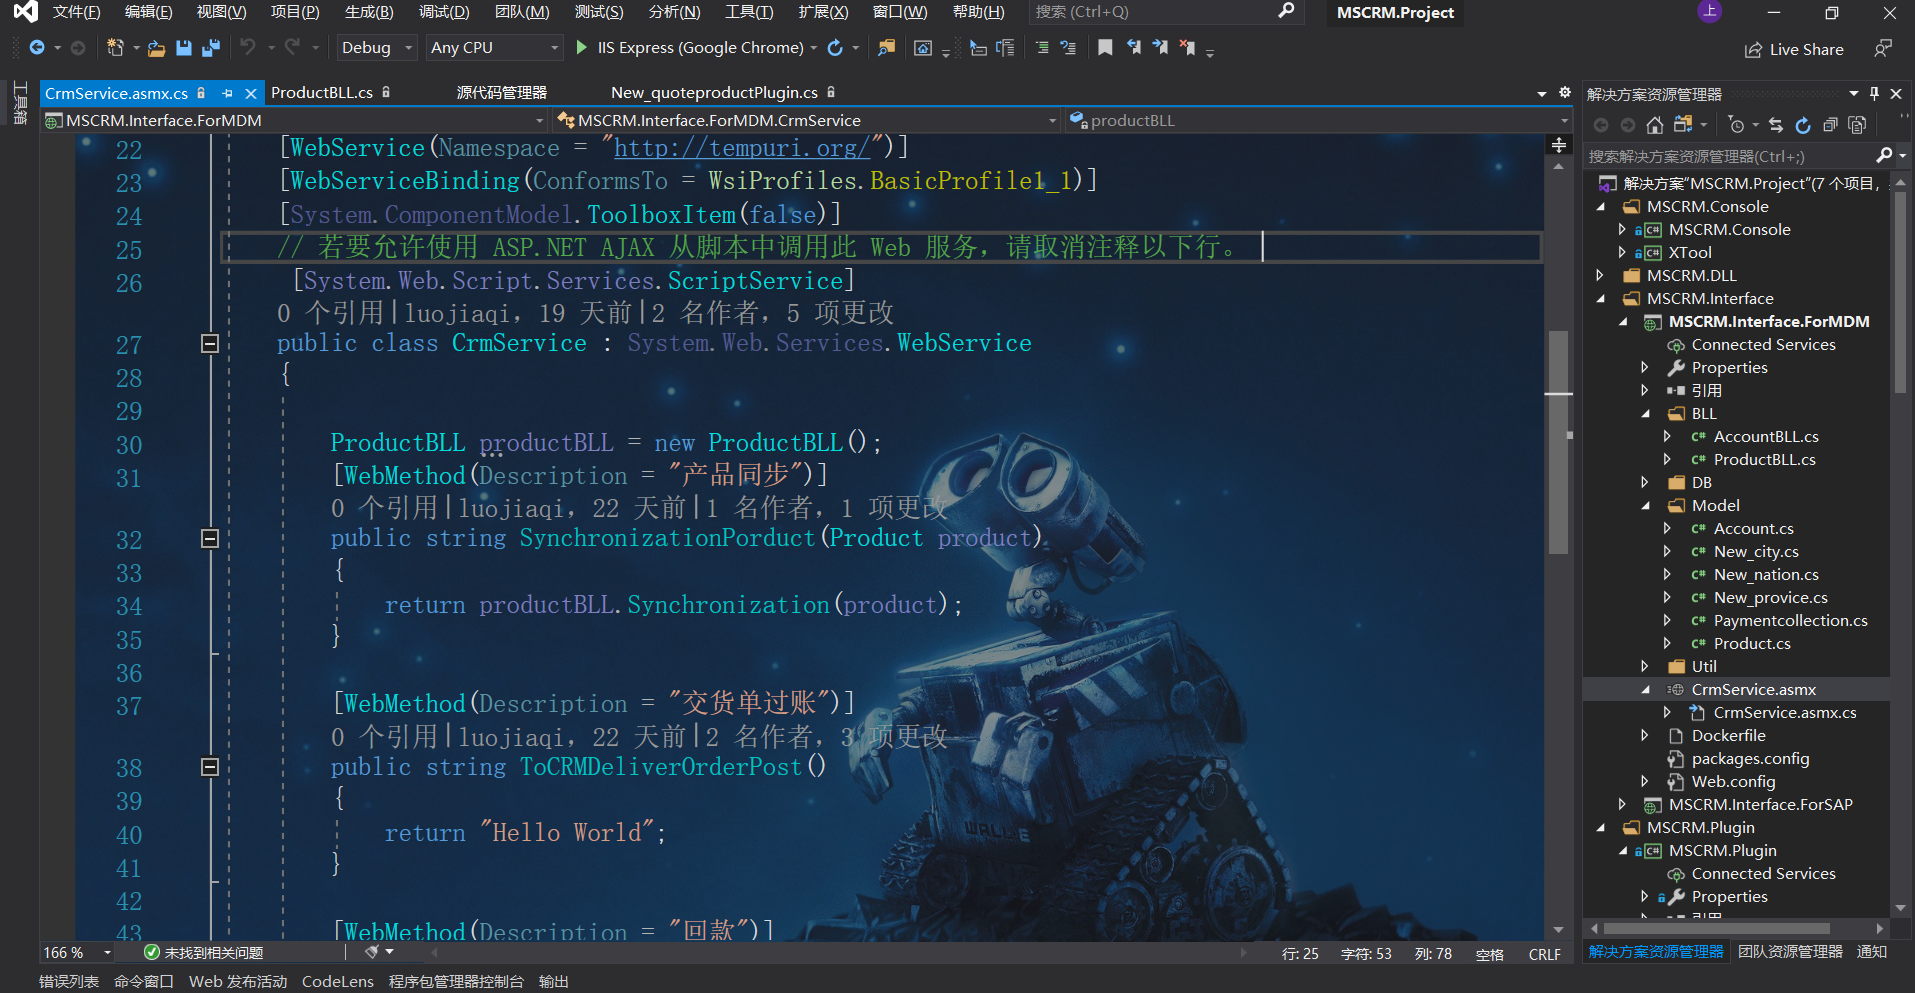Open productBLL member navigation dropdown
The width and height of the screenshot is (1915, 993).
coord(1319,120)
